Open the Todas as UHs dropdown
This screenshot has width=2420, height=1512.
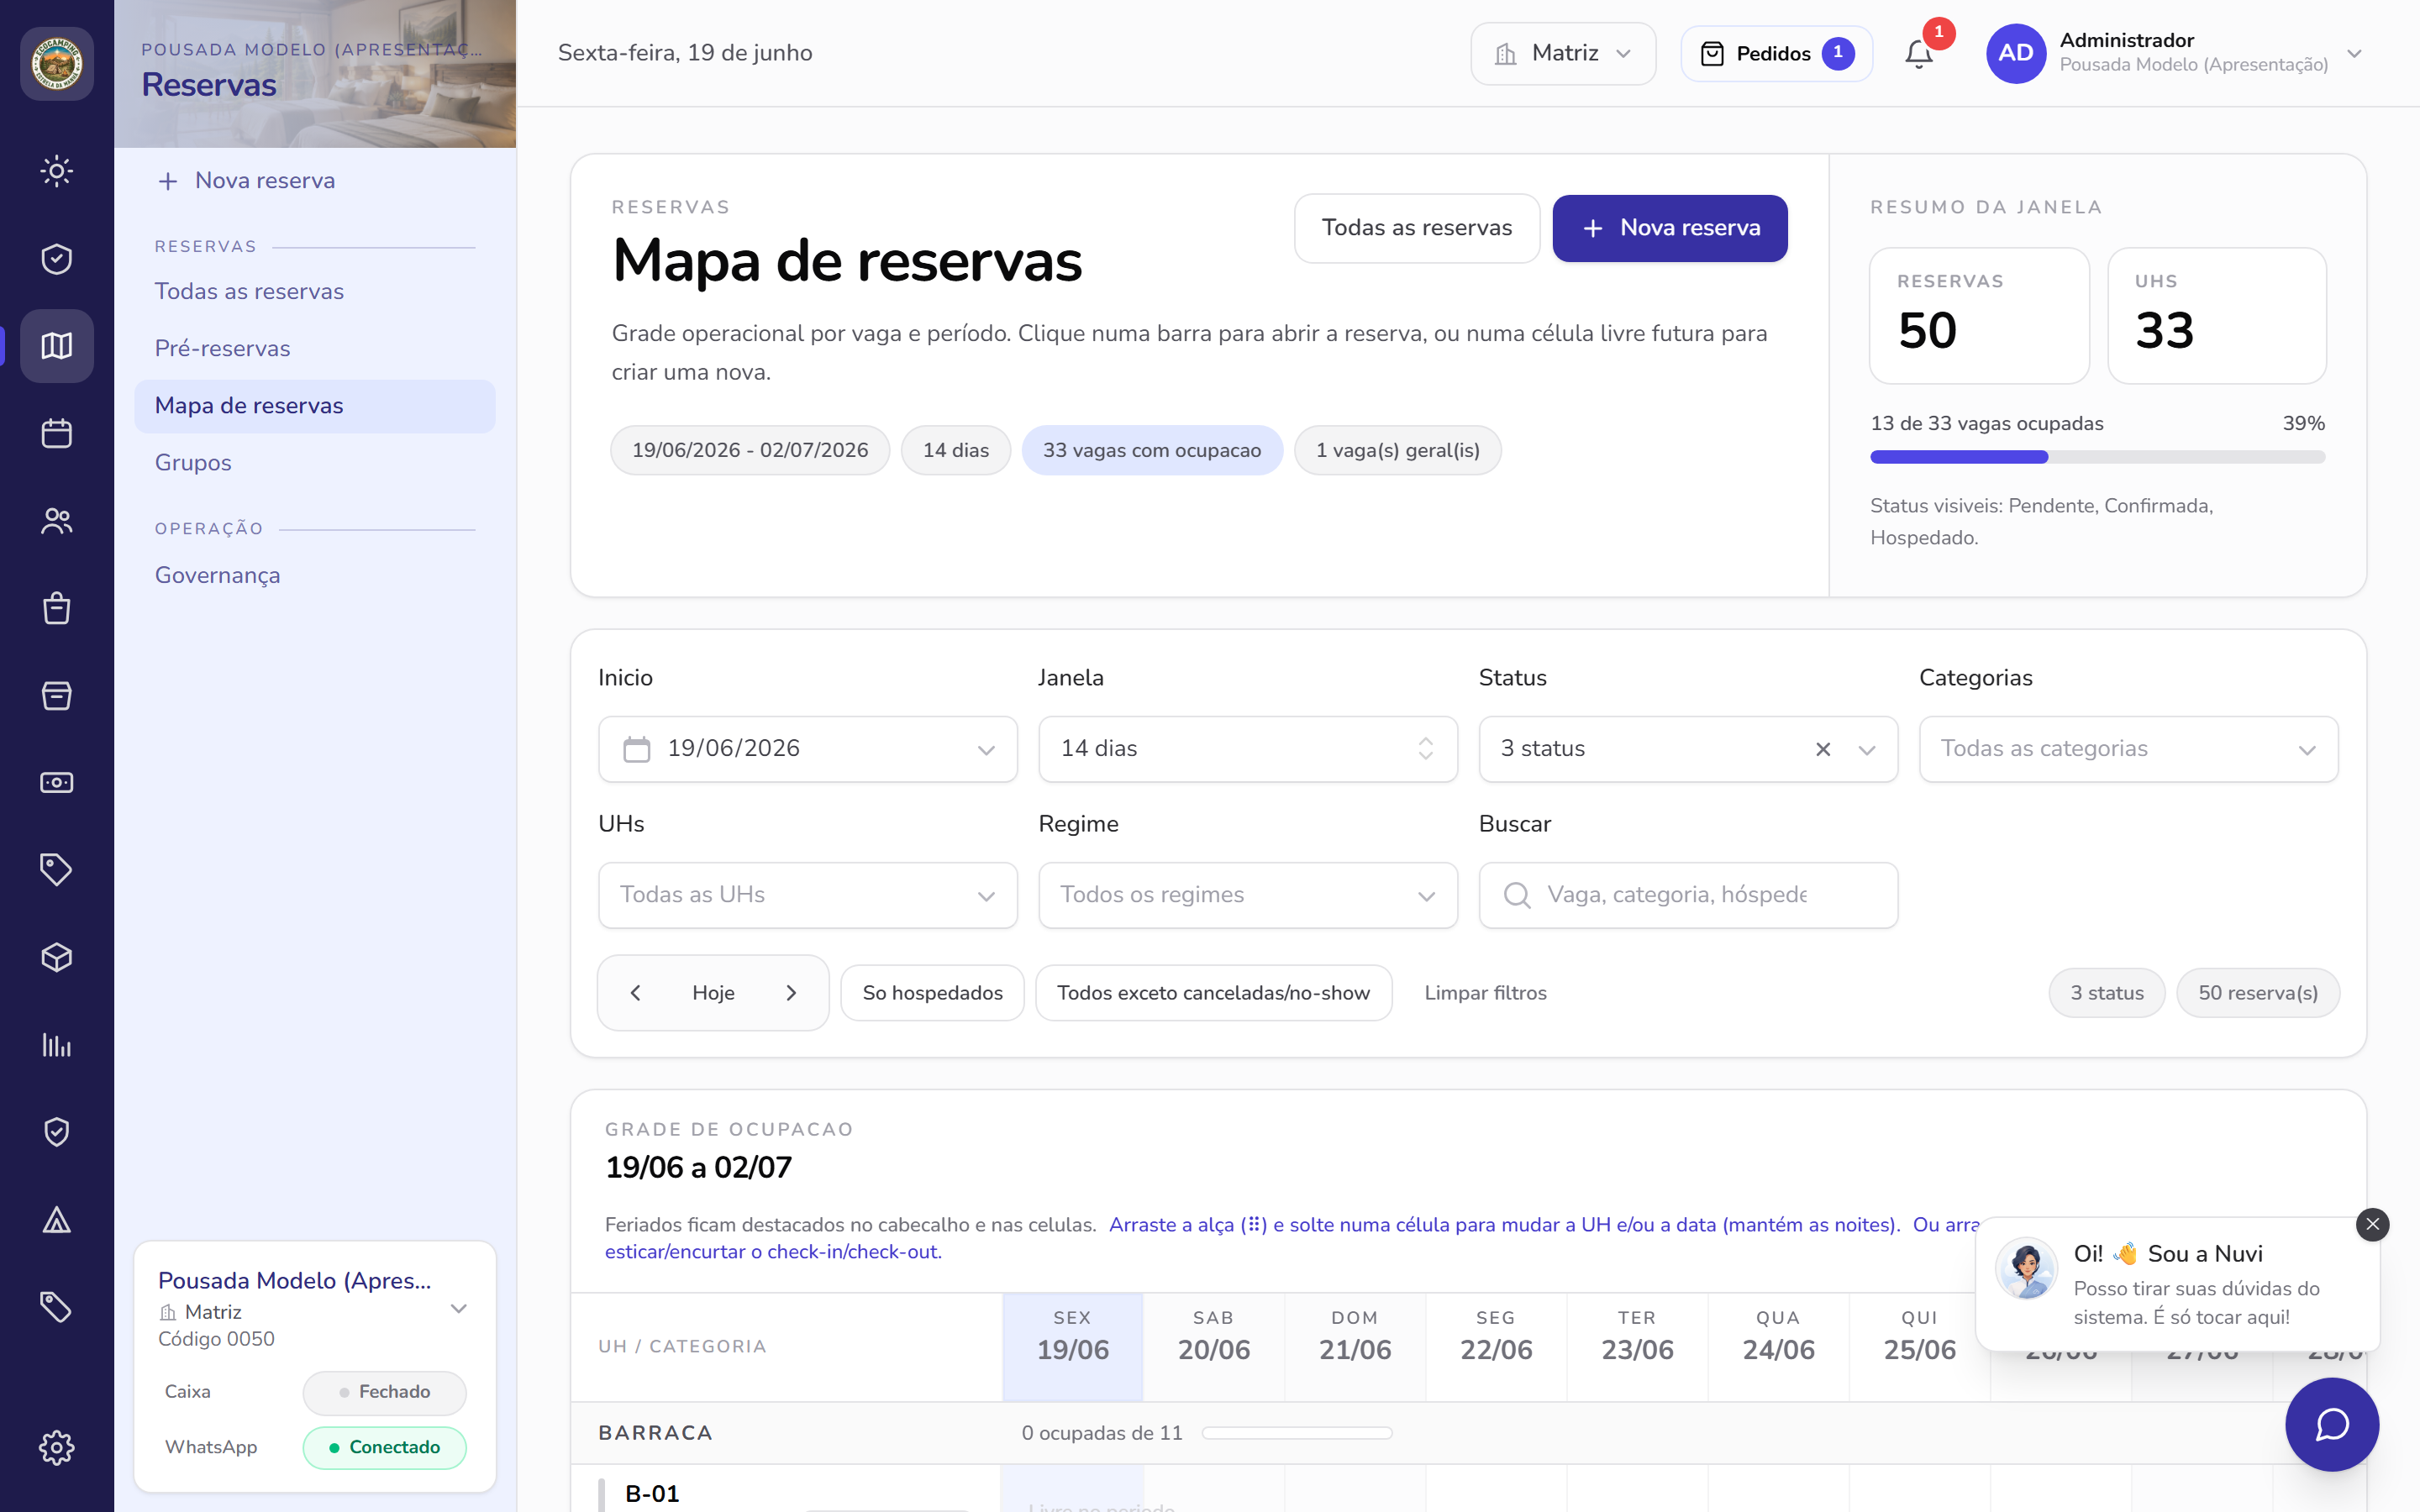(x=808, y=895)
